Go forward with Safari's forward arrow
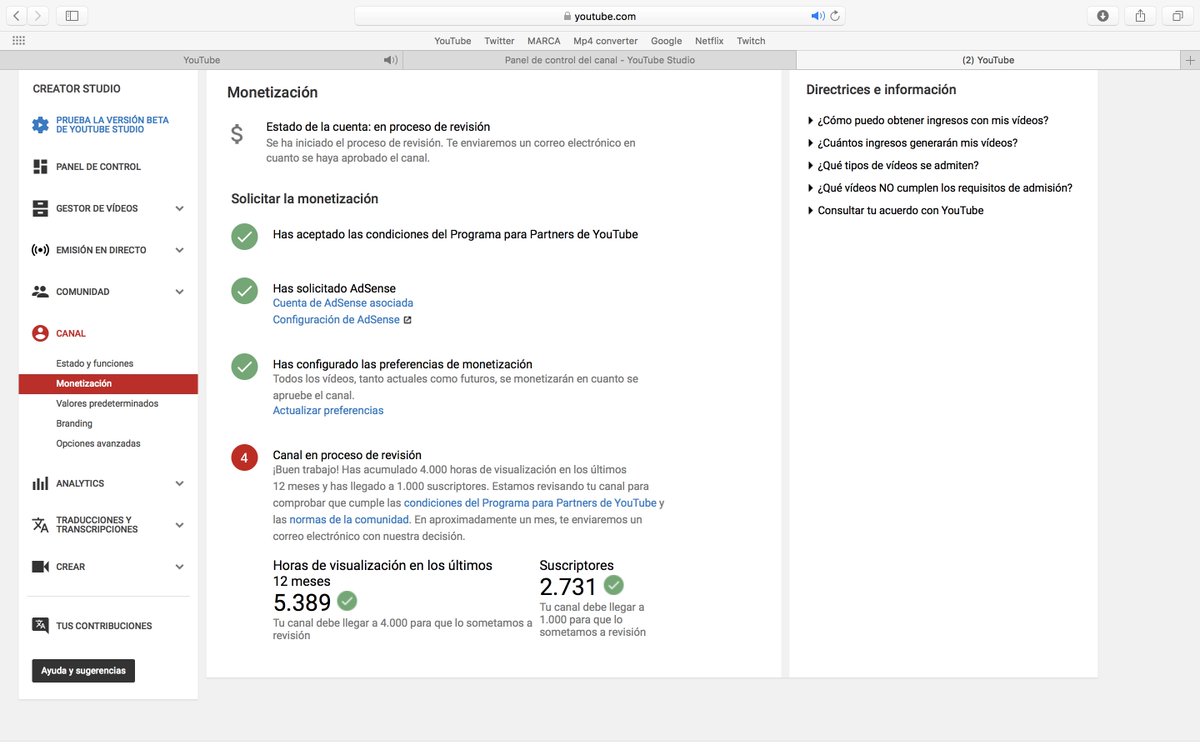This screenshot has width=1200, height=750. tap(38, 16)
